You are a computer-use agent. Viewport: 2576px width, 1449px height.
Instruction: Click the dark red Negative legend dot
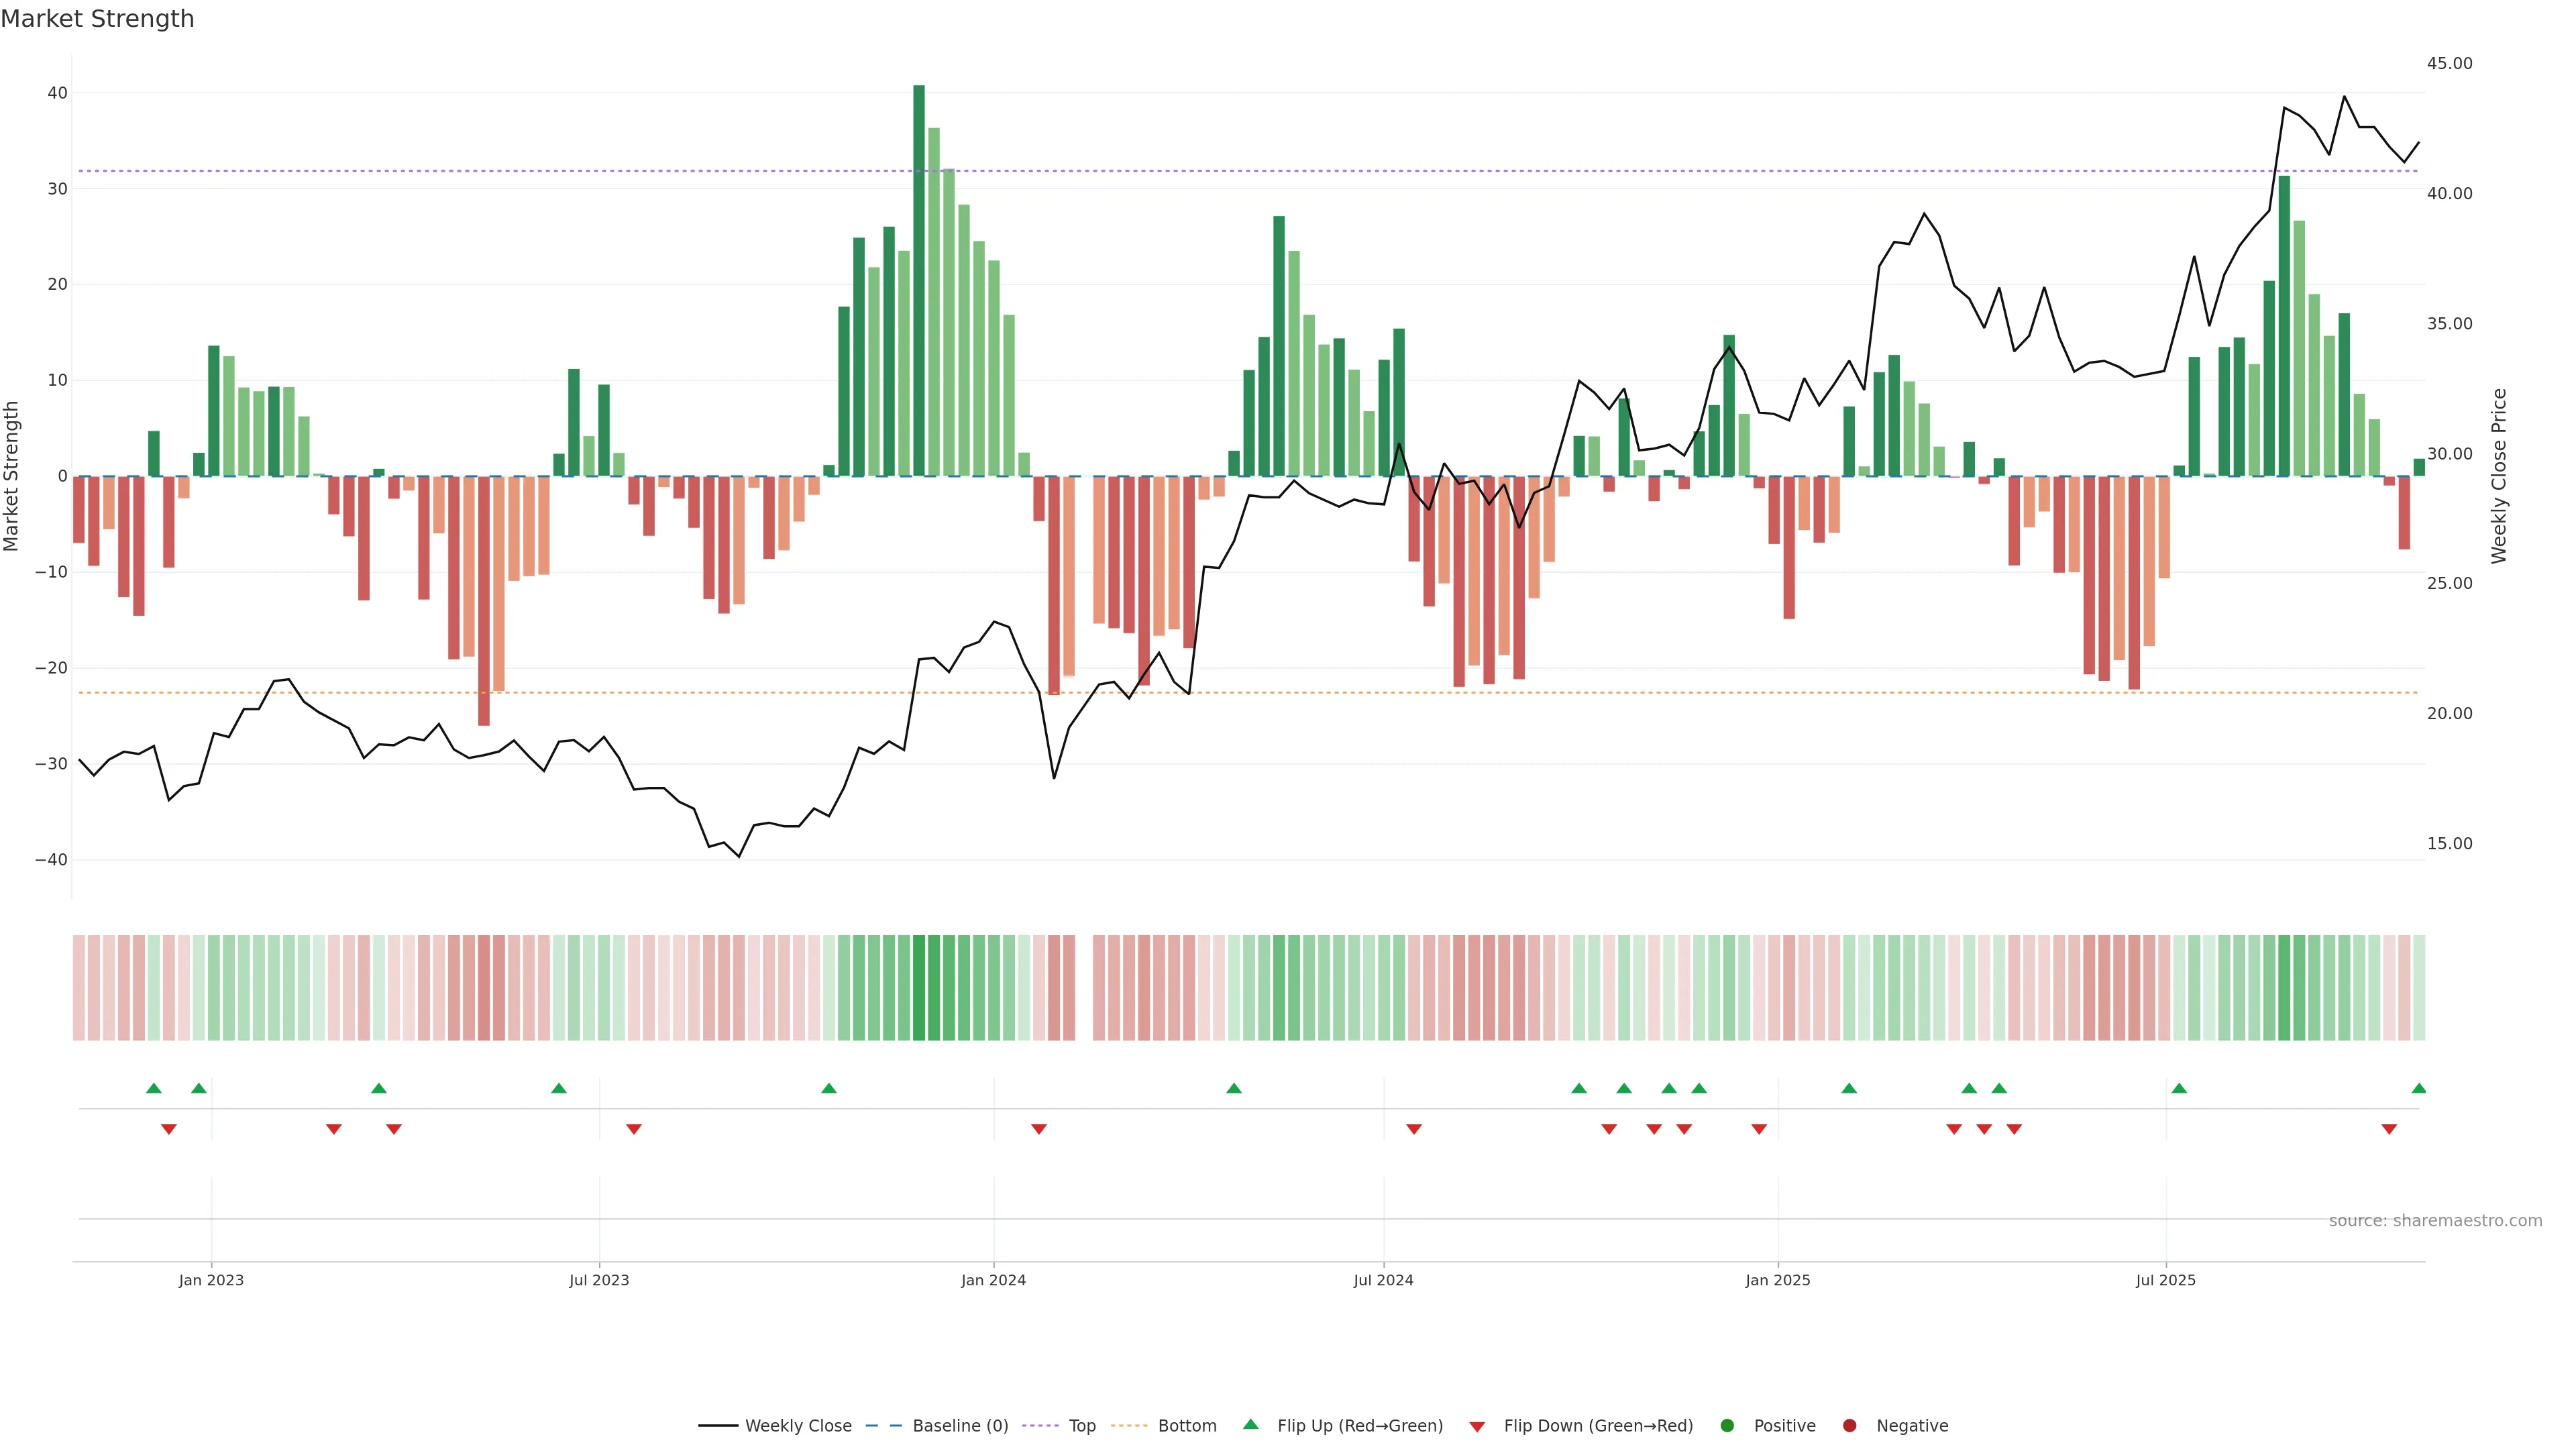pyautogui.click(x=1849, y=1425)
